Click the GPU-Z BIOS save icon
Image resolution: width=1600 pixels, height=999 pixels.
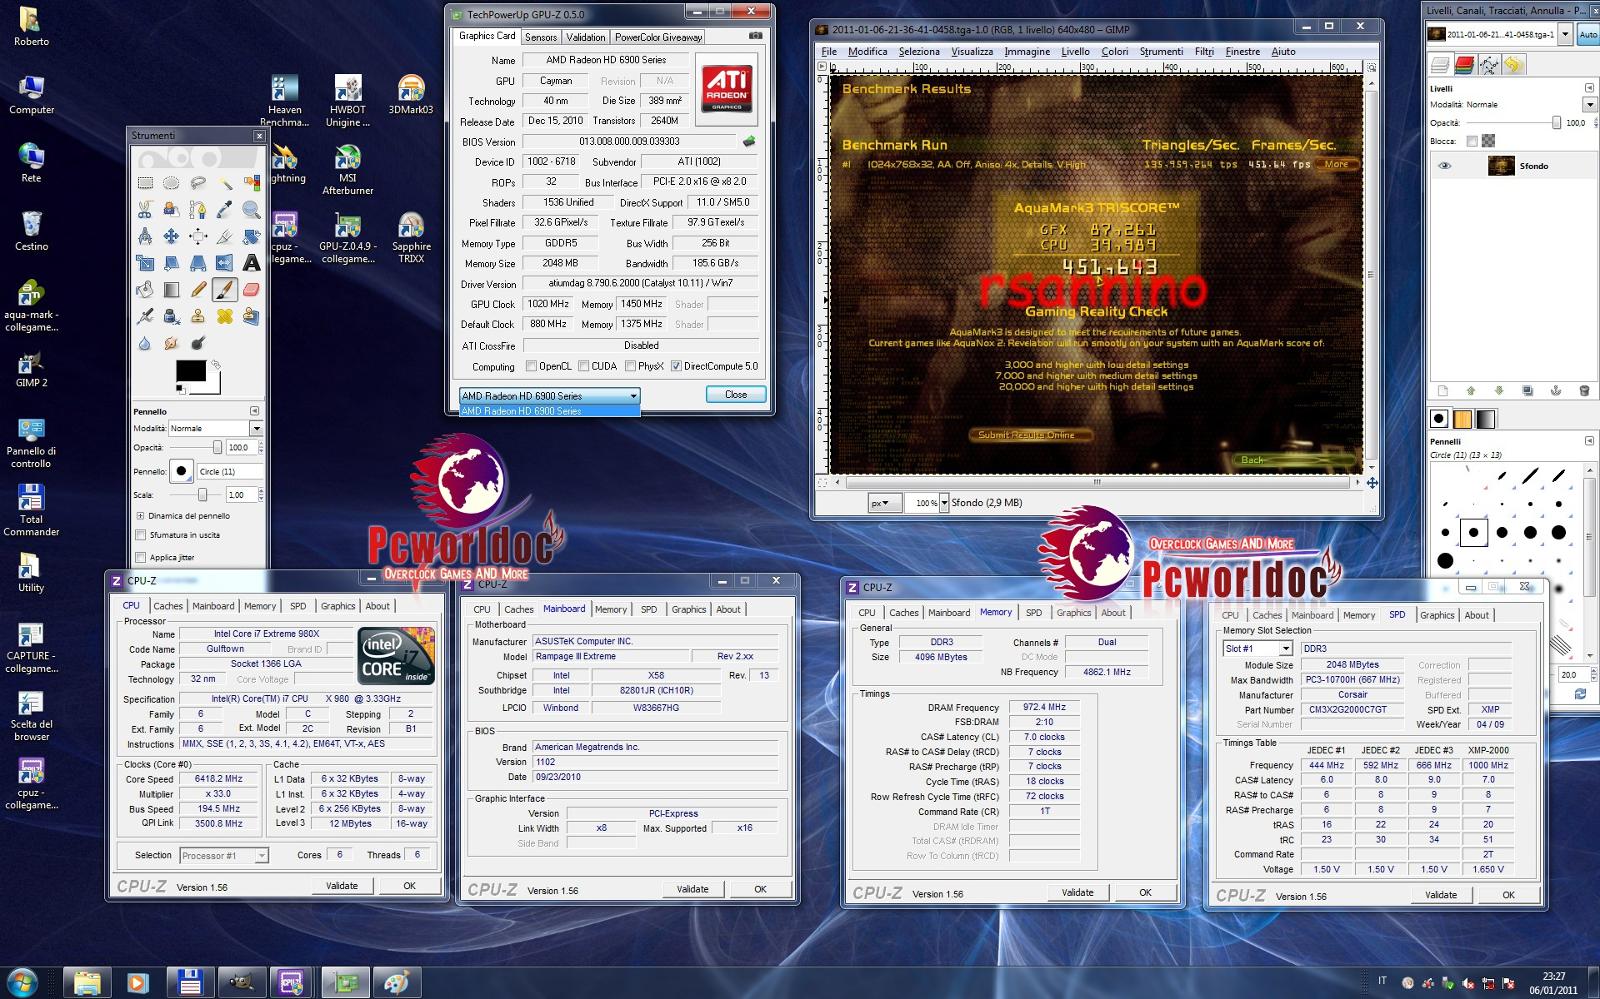coord(748,142)
